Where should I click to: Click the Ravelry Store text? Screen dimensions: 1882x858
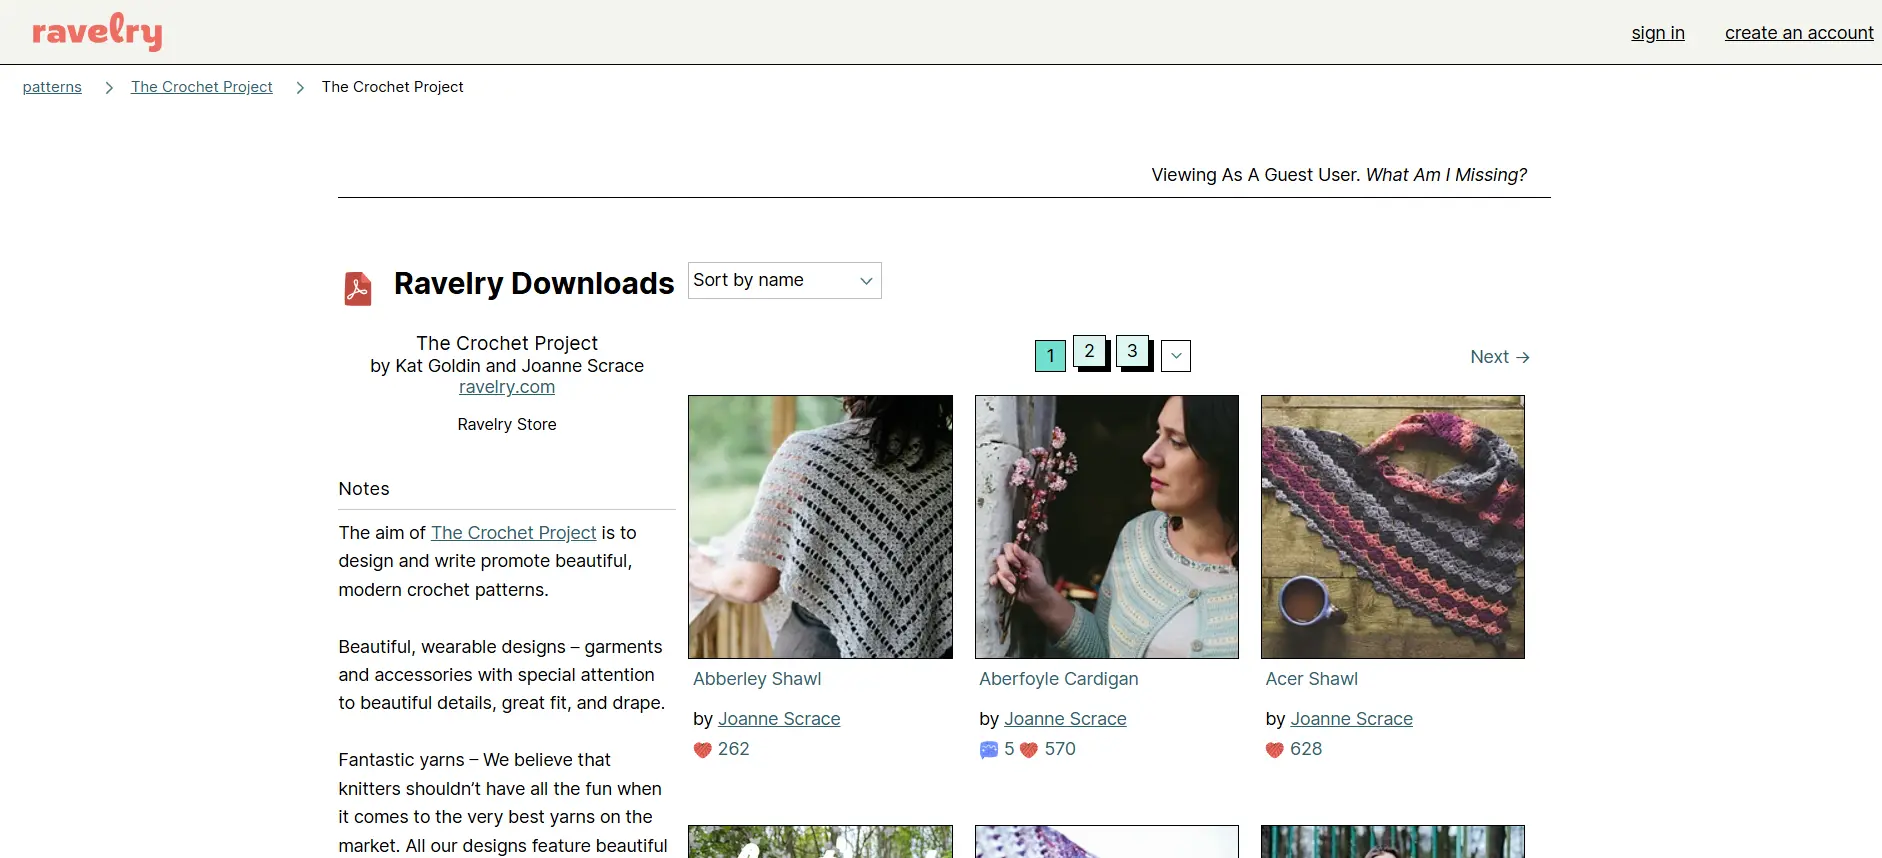(507, 424)
